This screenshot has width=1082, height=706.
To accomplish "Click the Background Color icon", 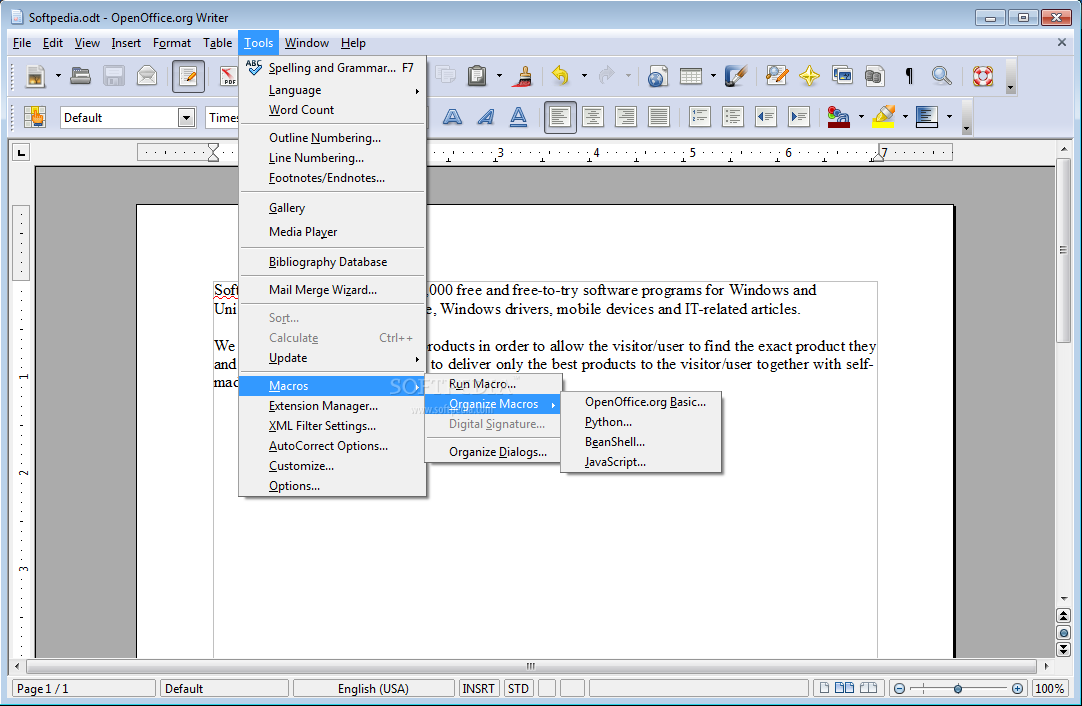I will point(927,117).
